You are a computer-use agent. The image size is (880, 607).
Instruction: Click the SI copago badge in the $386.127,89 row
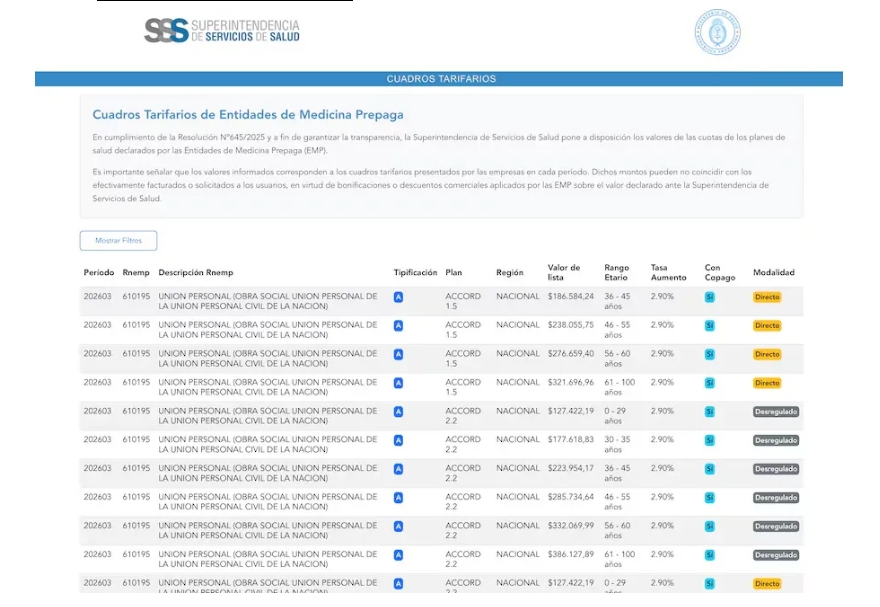tap(709, 555)
